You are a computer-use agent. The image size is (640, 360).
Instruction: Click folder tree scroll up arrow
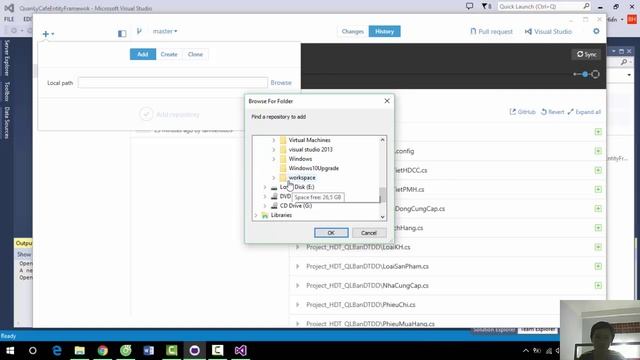(382, 140)
